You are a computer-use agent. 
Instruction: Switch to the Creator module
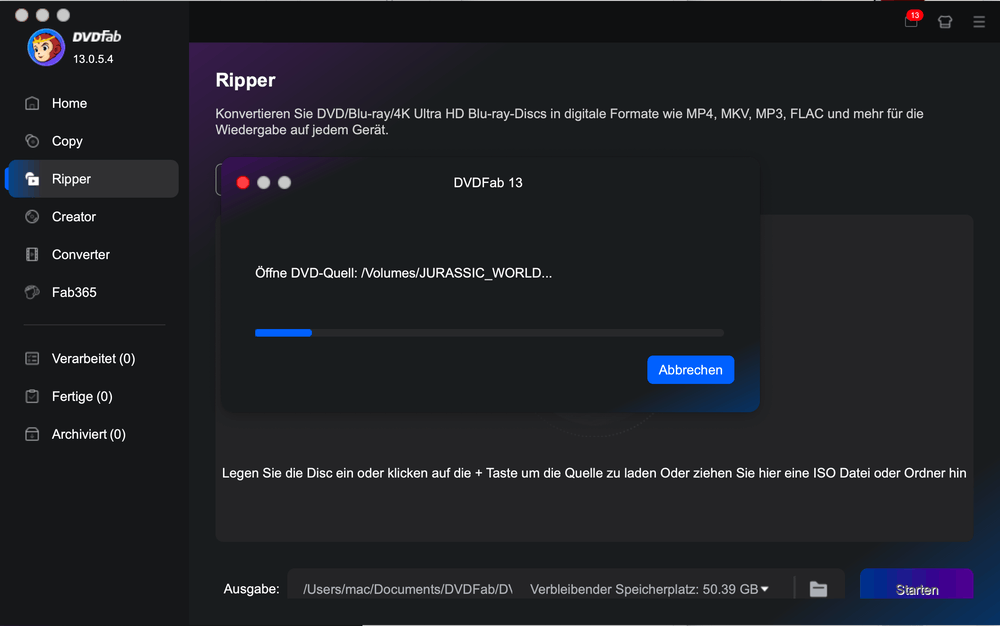click(94, 217)
